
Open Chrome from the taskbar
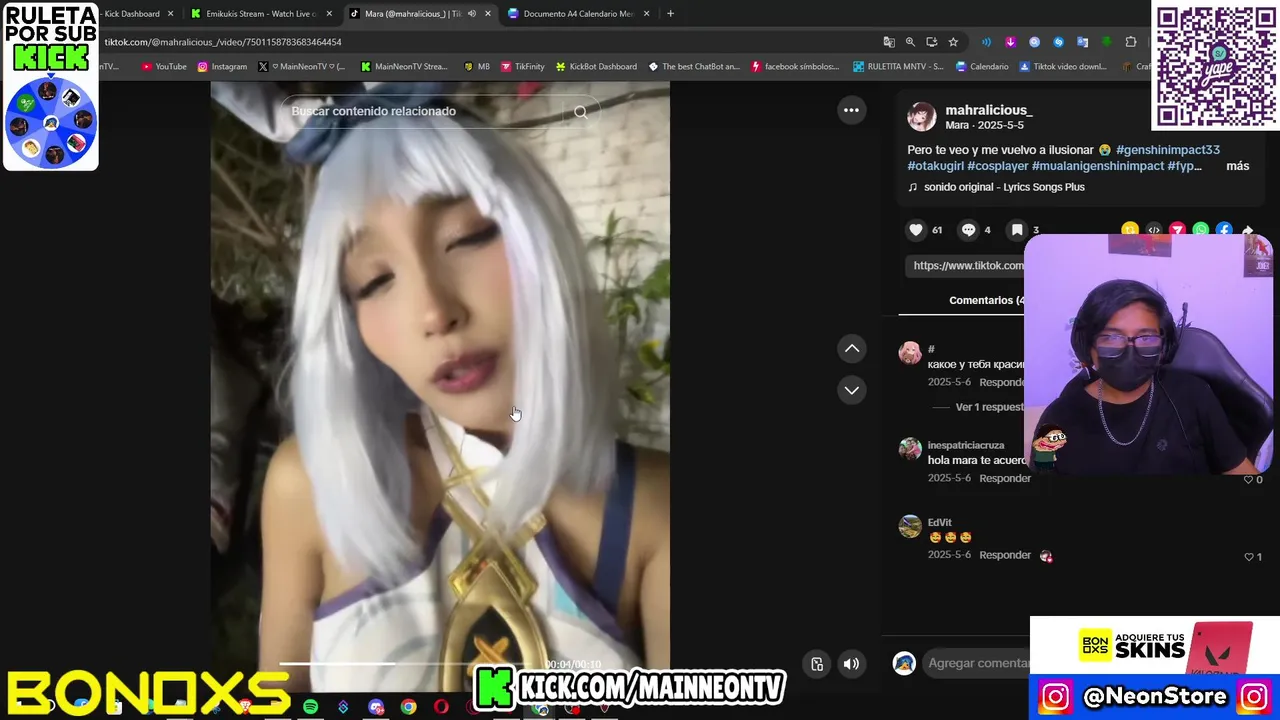click(408, 707)
